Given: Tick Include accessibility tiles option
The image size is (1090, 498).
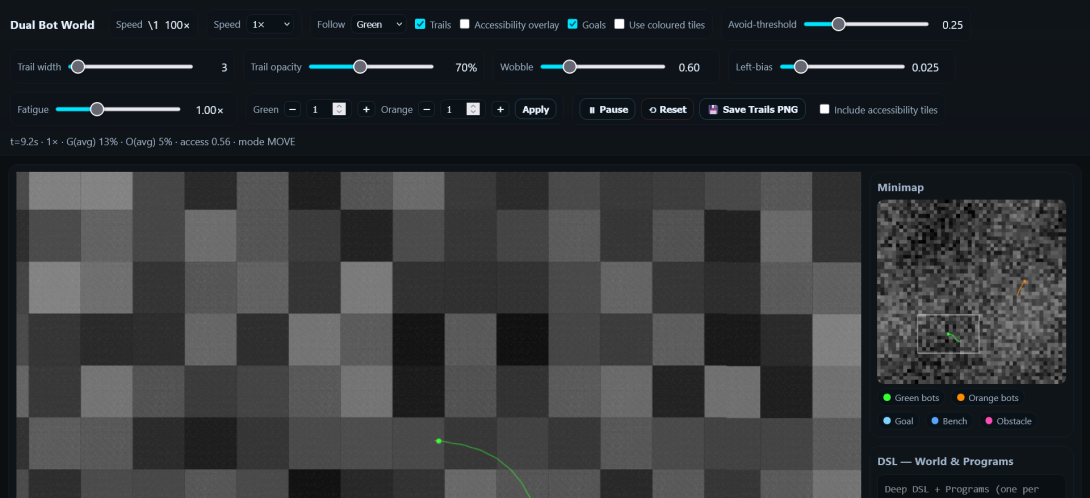Looking at the screenshot, I should click(x=825, y=109).
